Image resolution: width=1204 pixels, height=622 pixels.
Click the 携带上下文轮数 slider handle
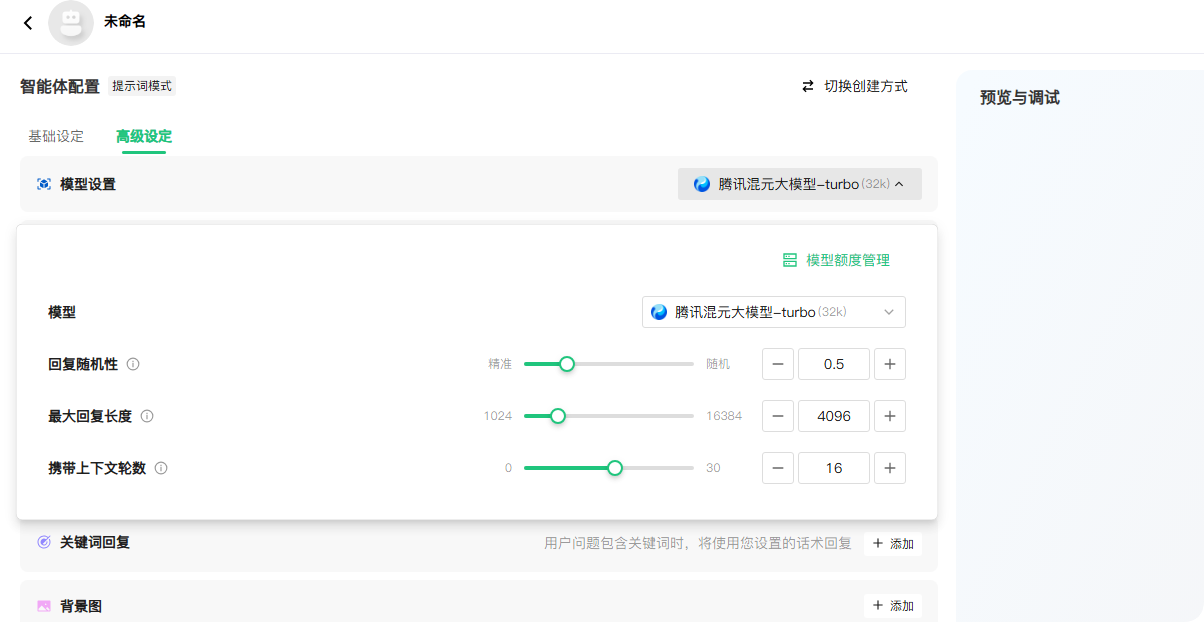coord(615,468)
